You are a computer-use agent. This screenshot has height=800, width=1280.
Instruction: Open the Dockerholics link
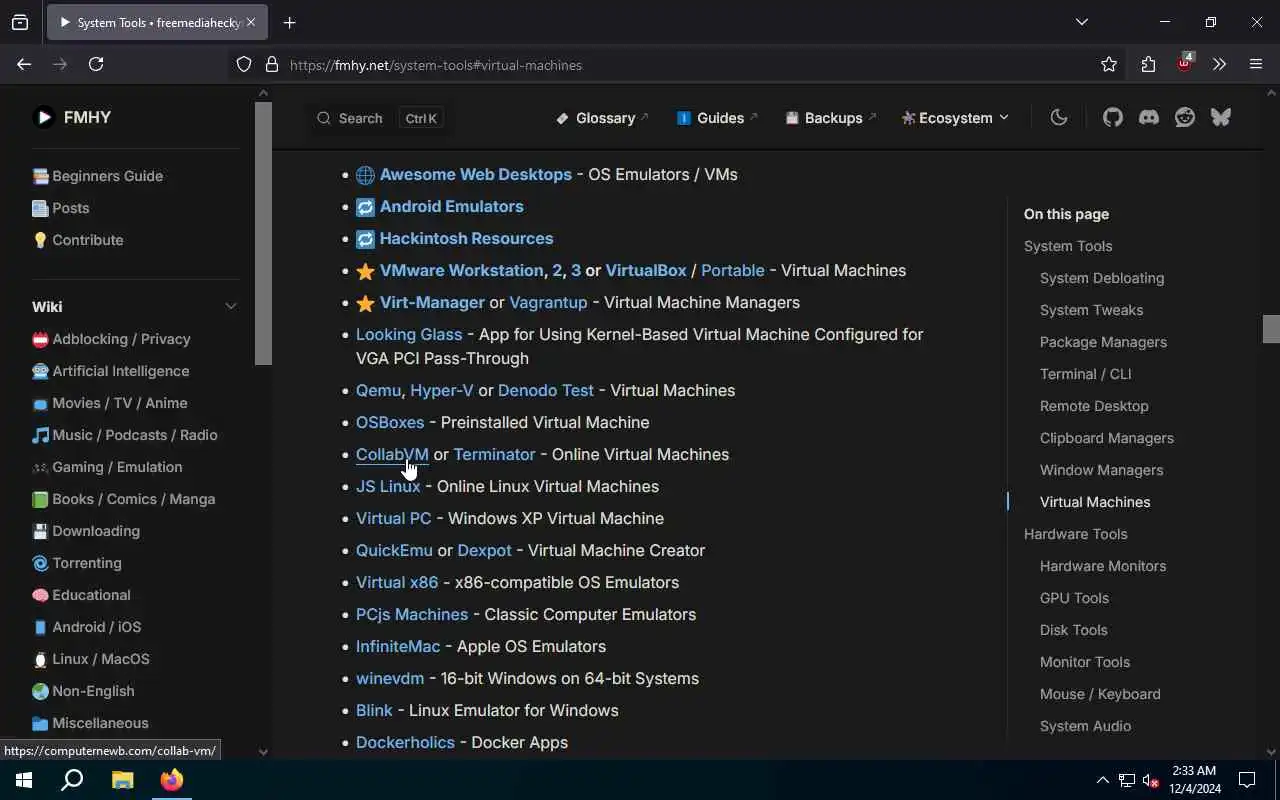click(405, 742)
